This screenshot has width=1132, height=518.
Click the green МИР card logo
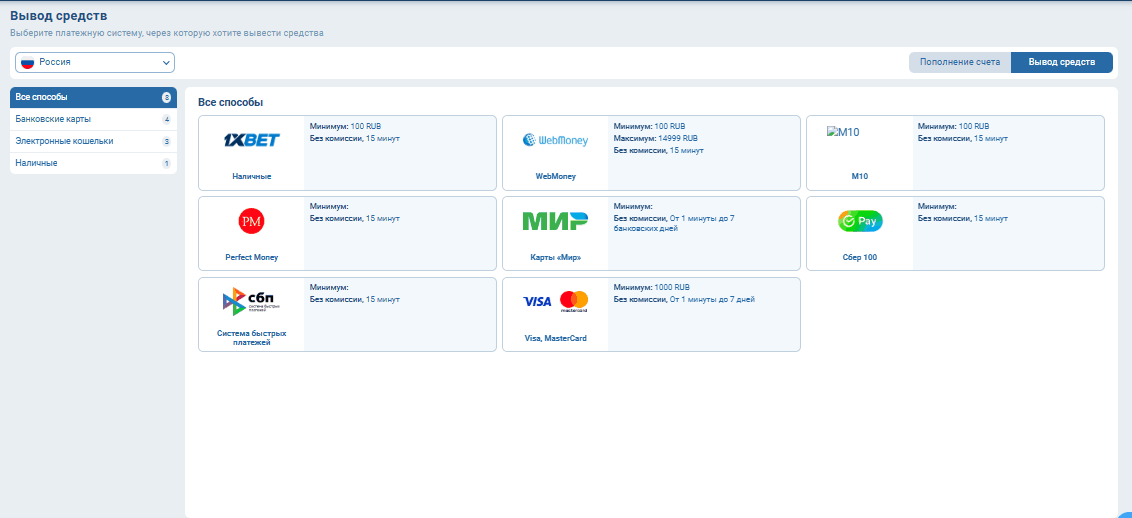pyautogui.click(x=555, y=221)
